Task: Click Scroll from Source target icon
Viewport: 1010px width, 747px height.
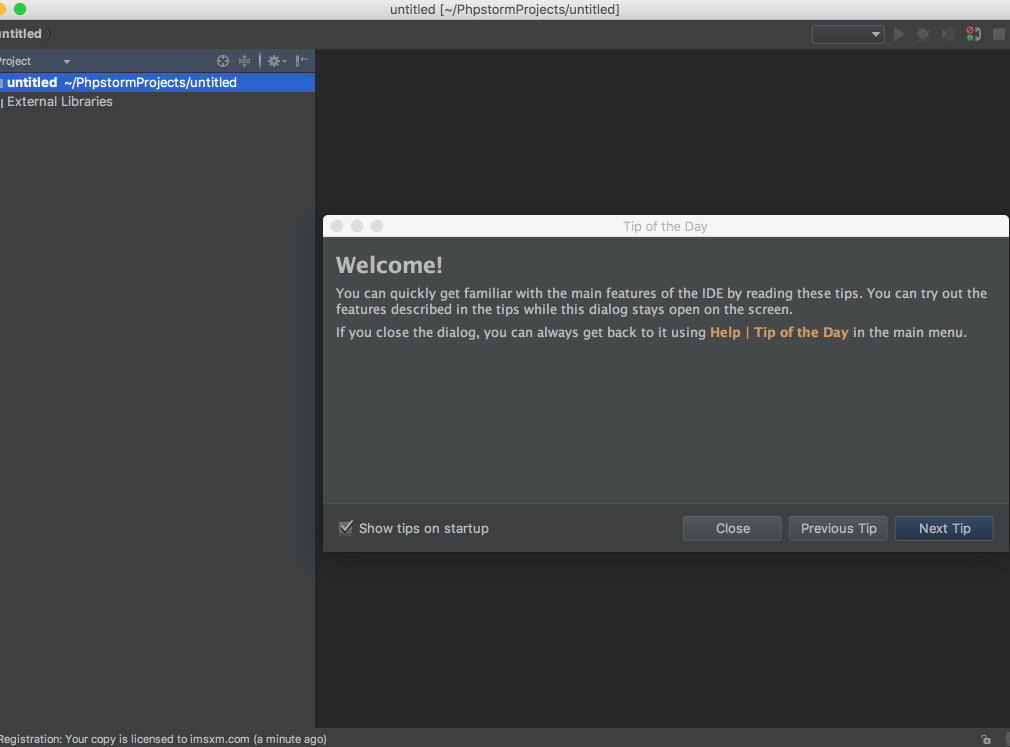Action: pos(223,61)
